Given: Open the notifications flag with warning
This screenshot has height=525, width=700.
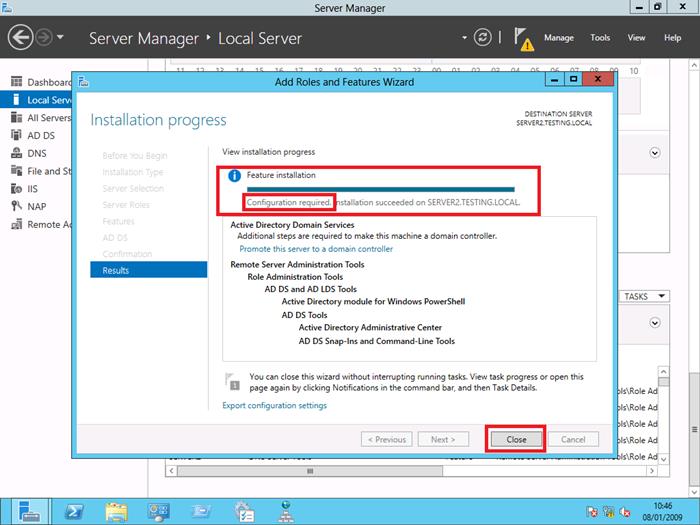Looking at the screenshot, I should [x=523, y=39].
